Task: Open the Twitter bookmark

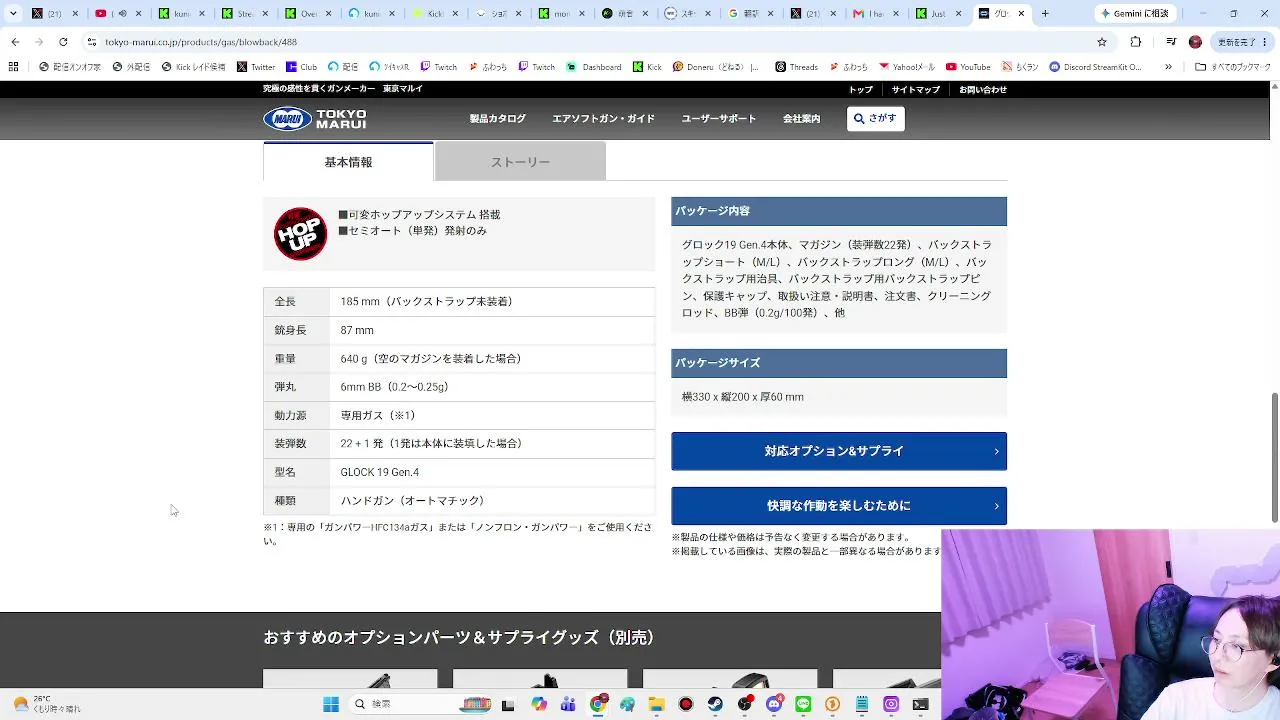Action: click(x=256, y=67)
